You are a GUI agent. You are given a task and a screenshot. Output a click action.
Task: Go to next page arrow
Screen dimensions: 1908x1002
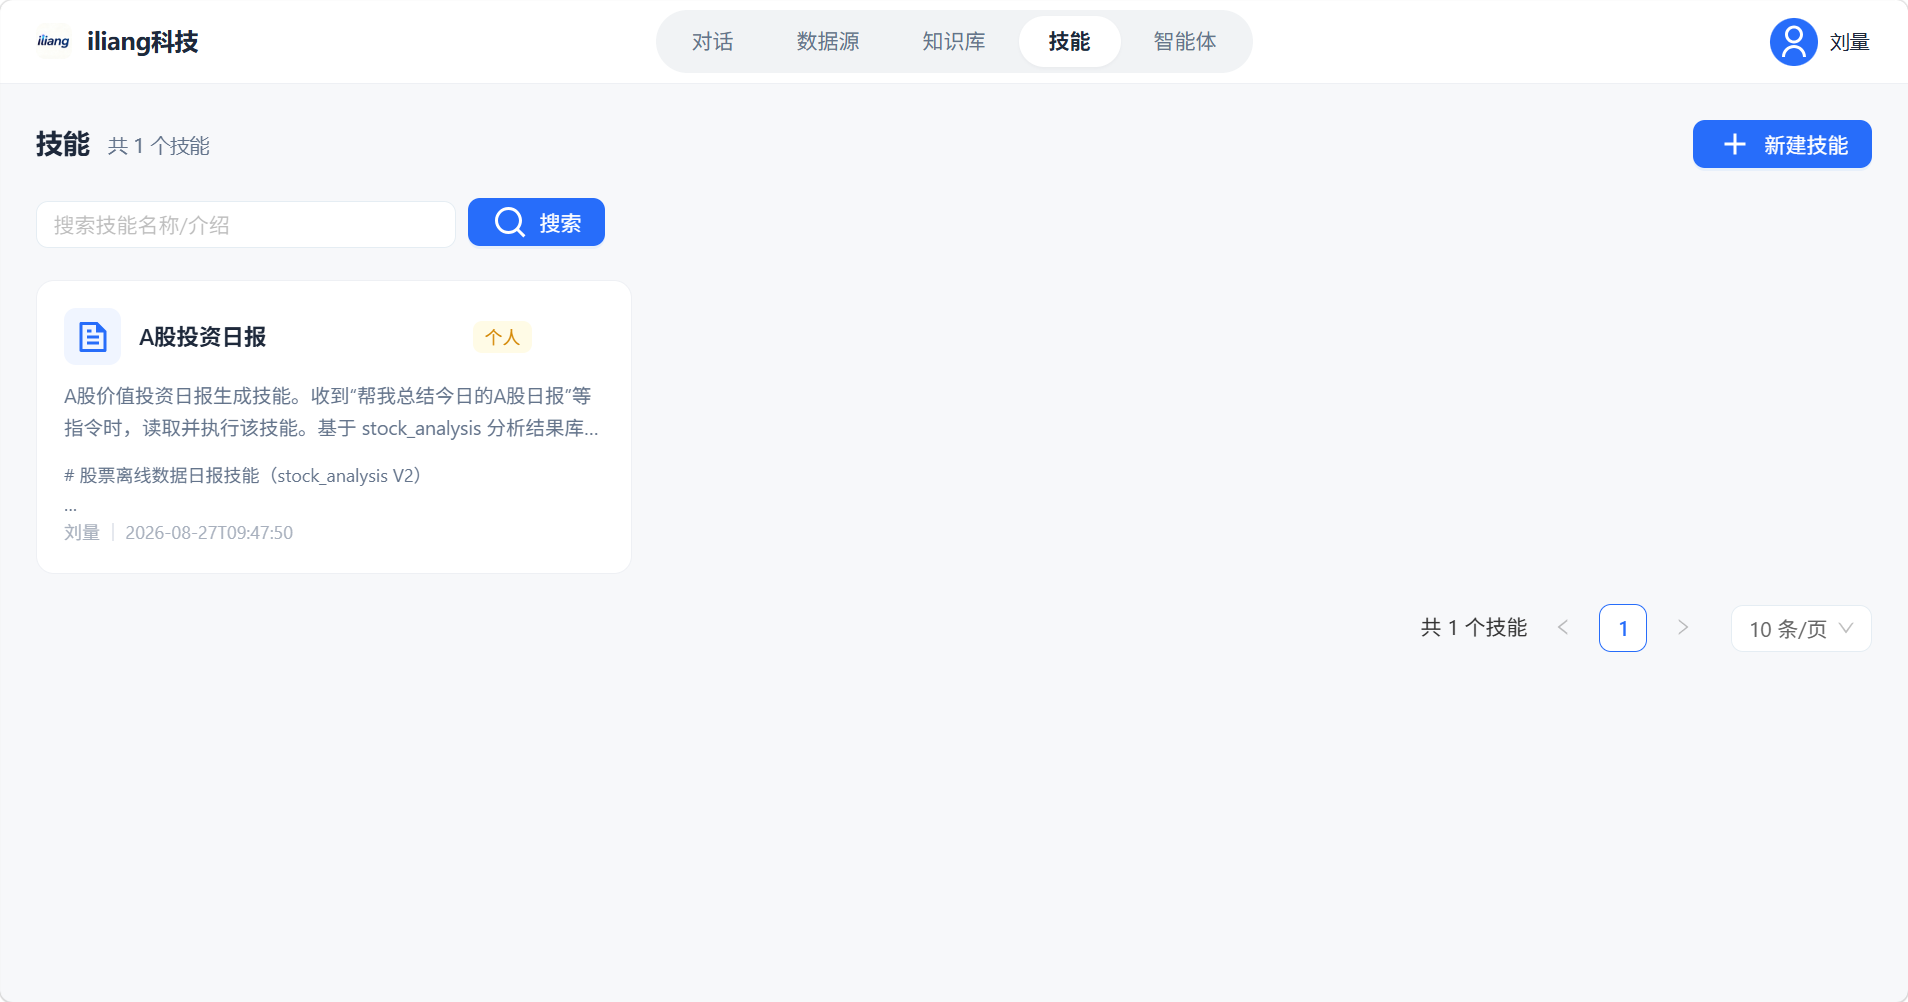point(1683,628)
